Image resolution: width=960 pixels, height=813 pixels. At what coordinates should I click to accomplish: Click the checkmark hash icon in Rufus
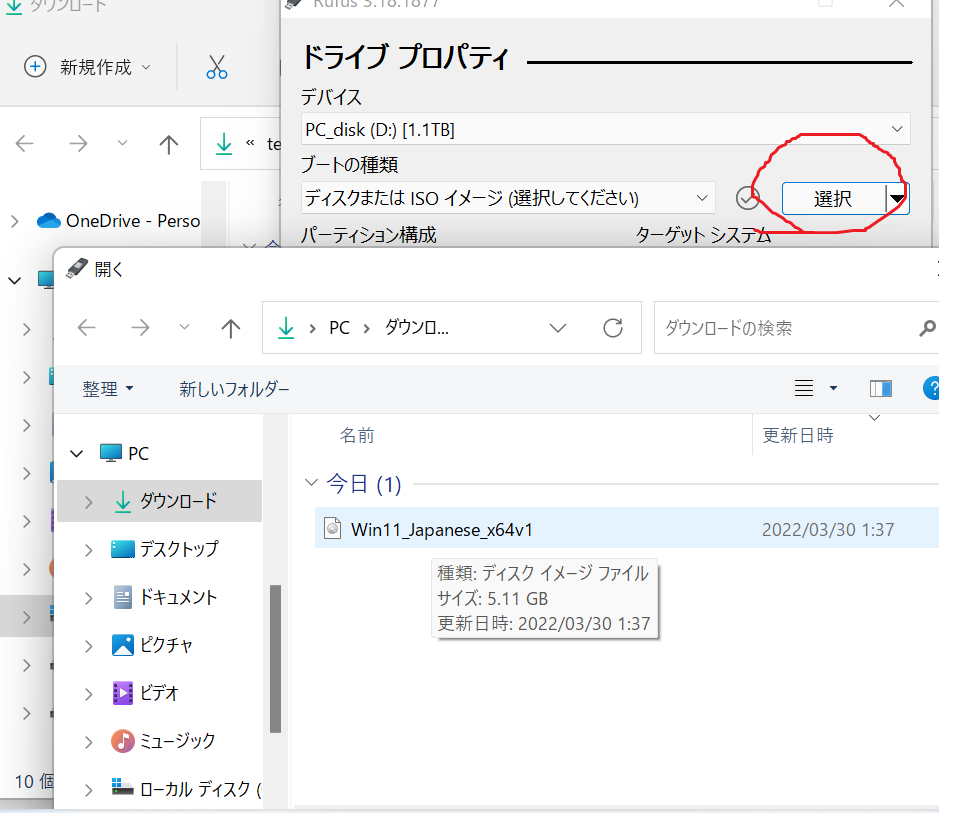(x=748, y=198)
